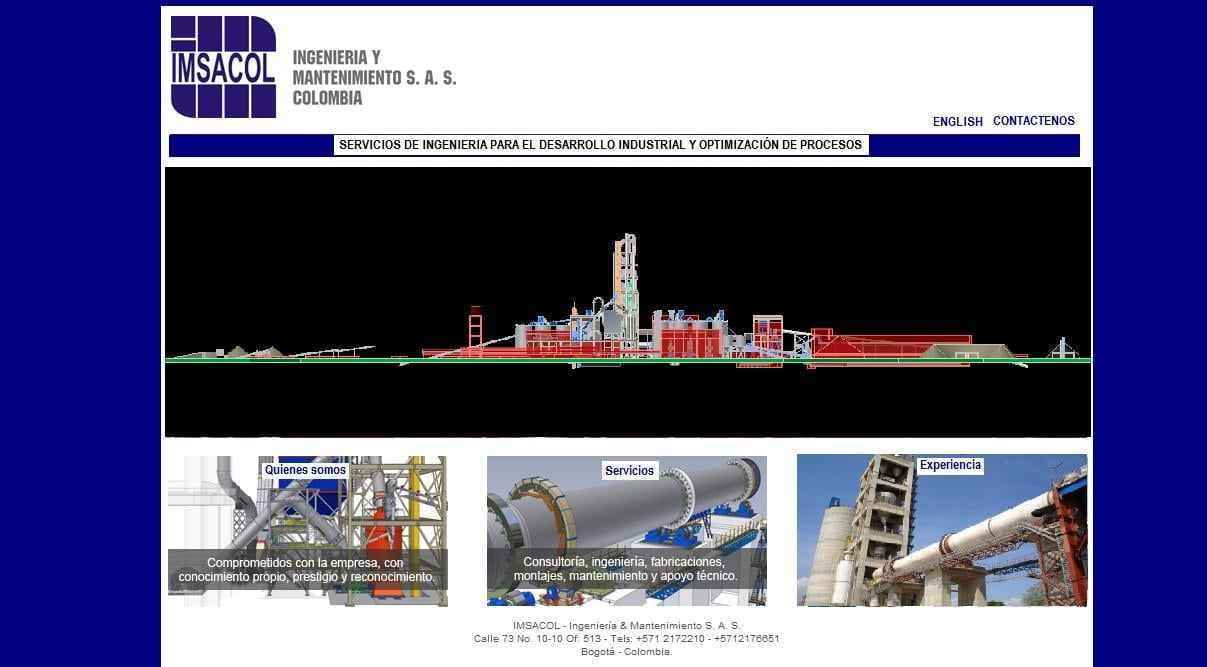
Task: Open the Quienes somos label
Action: pyautogui.click(x=305, y=470)
